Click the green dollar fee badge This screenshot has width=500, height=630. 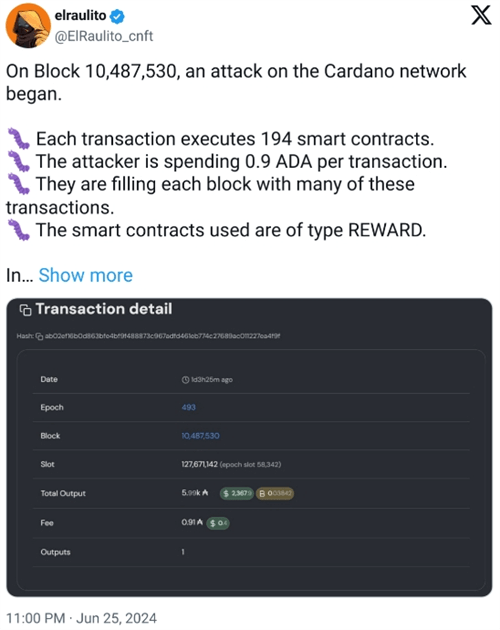[x=218, y=523]
